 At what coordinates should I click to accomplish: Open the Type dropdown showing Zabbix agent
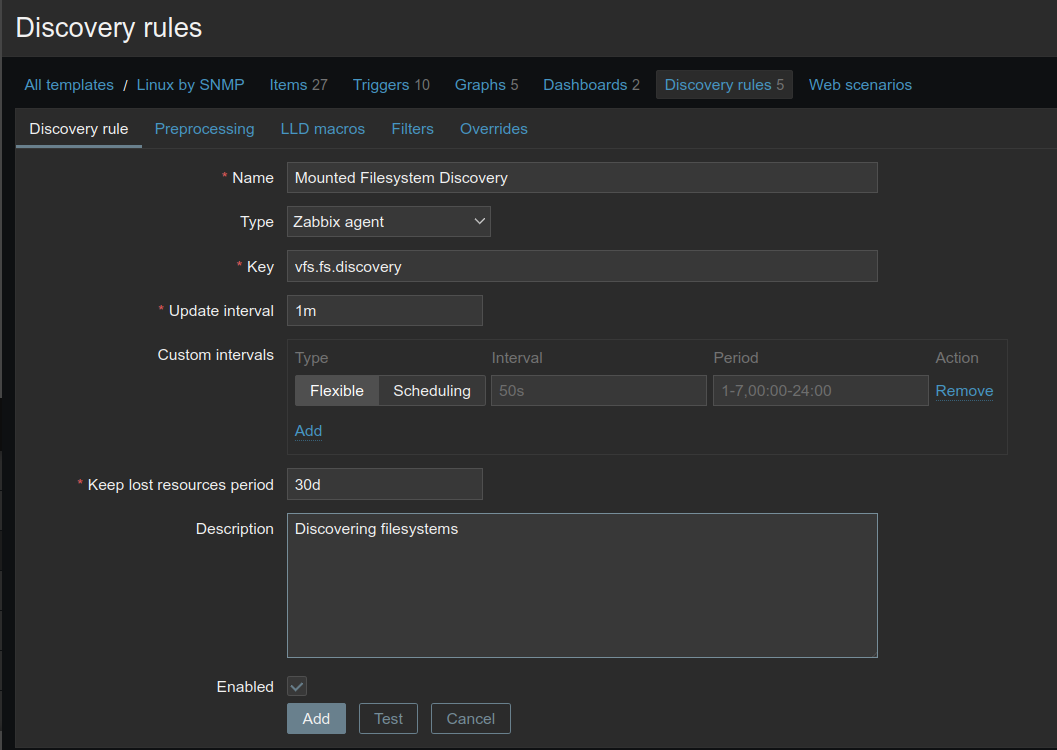pos(389,222)
